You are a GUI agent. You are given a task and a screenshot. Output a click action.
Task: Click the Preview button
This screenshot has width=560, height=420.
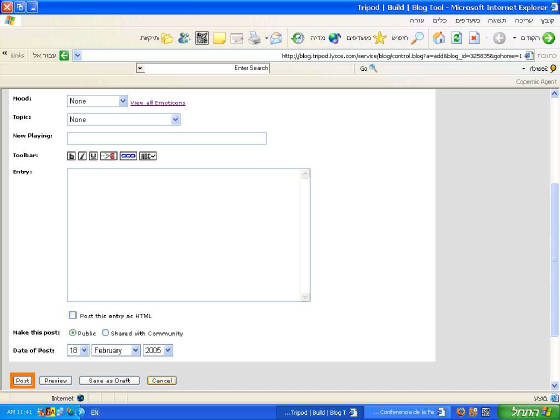pos(56,381)
